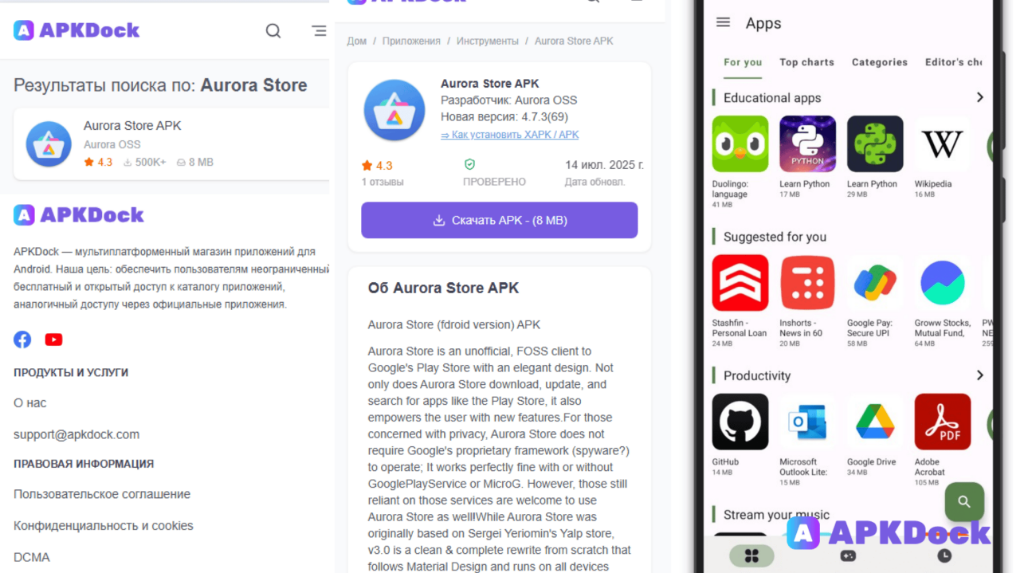
Task: Select the updates clock icon in bottom navigation
Action: click(x=945, y=555)
